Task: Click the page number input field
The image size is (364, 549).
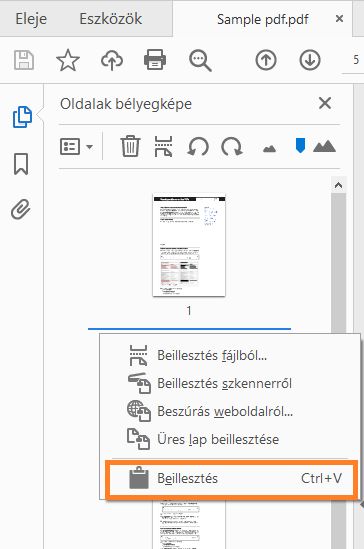Action: (x=353, y=60)
